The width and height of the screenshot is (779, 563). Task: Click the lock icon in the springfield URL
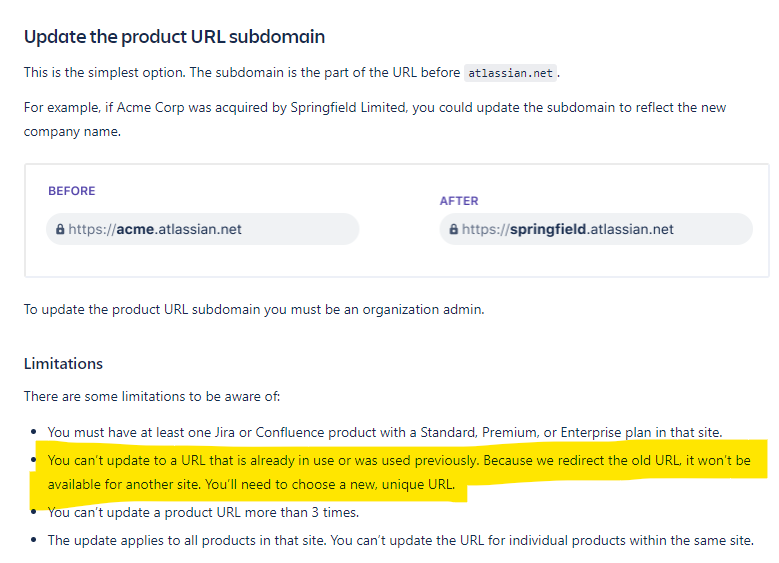coord(454,229)
